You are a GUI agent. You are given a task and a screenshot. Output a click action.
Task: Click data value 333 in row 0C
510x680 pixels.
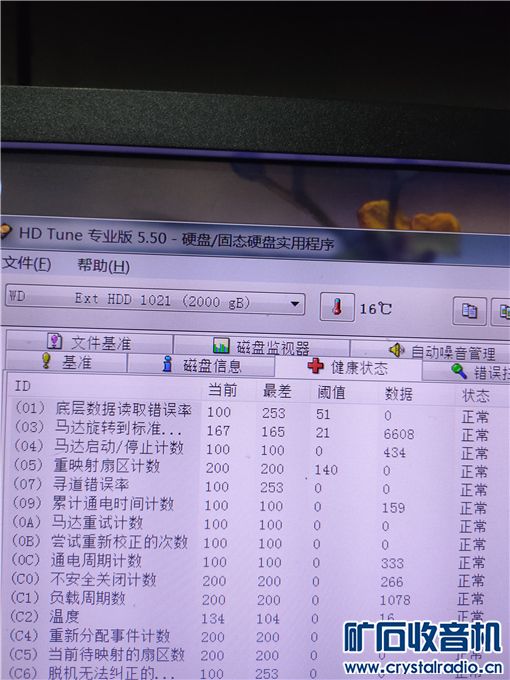click(392, 563)
